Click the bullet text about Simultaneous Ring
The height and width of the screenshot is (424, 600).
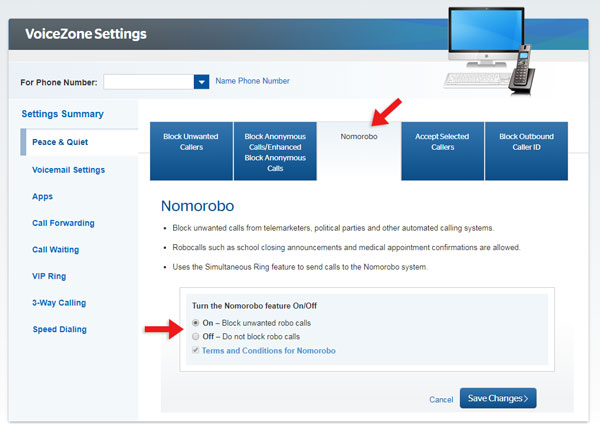(300, 267)
